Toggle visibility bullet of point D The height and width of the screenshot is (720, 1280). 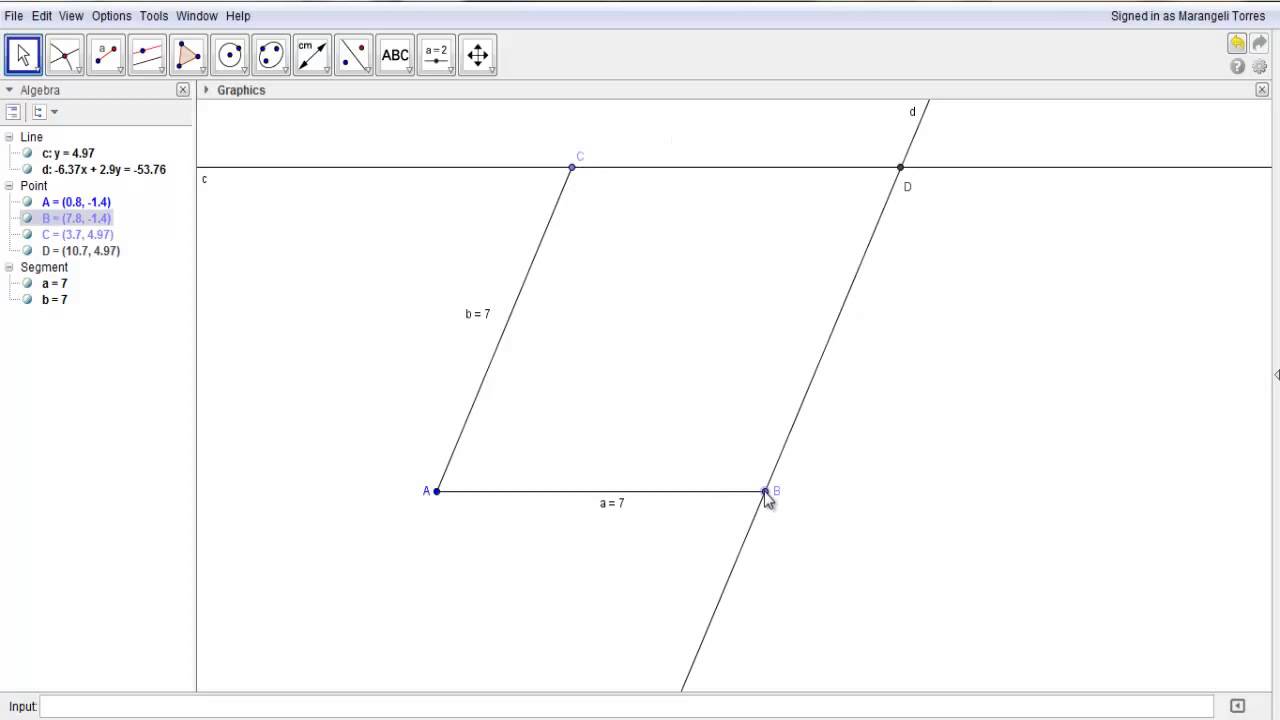click(x=28, y=250)
